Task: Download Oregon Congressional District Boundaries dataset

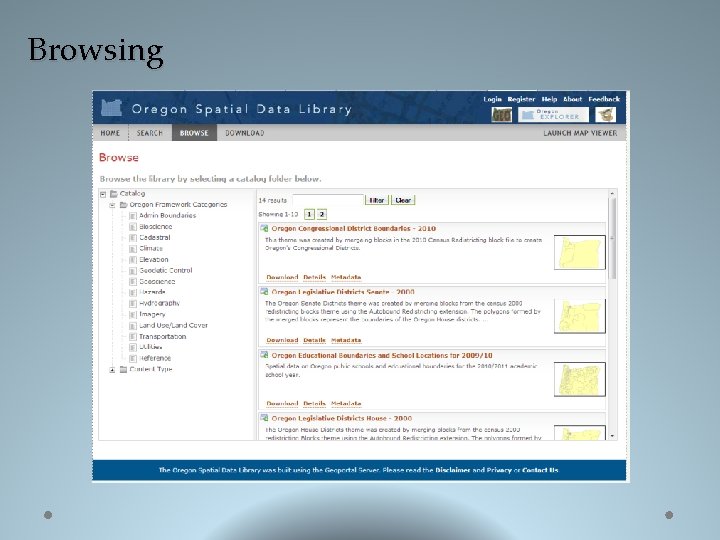Action: [x=282, y=277]
